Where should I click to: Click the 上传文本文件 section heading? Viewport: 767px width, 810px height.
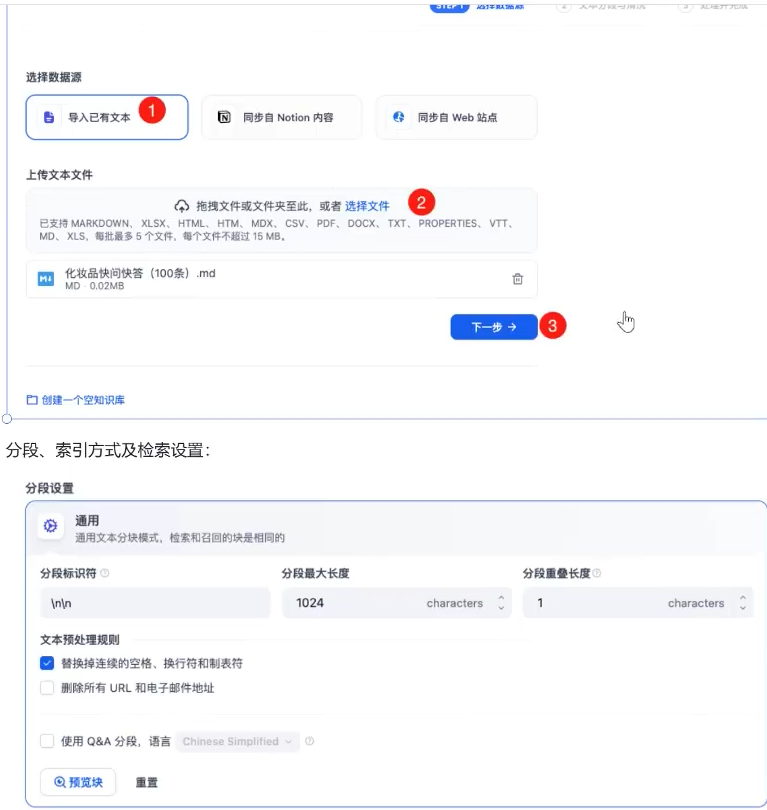(x=59, y=175)
